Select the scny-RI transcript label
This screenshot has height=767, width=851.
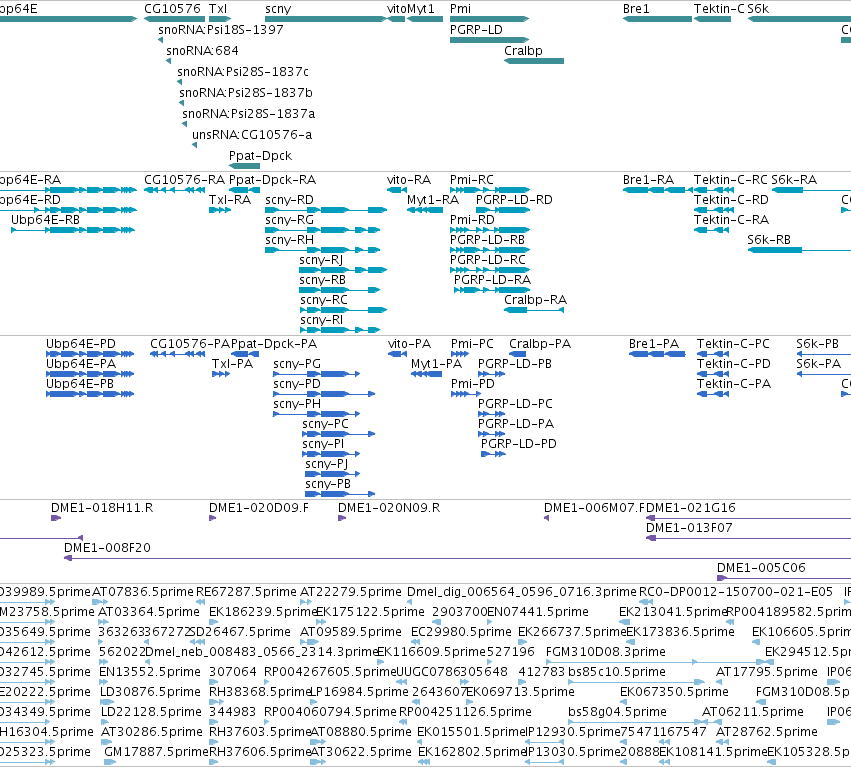(x=321, y=320)
